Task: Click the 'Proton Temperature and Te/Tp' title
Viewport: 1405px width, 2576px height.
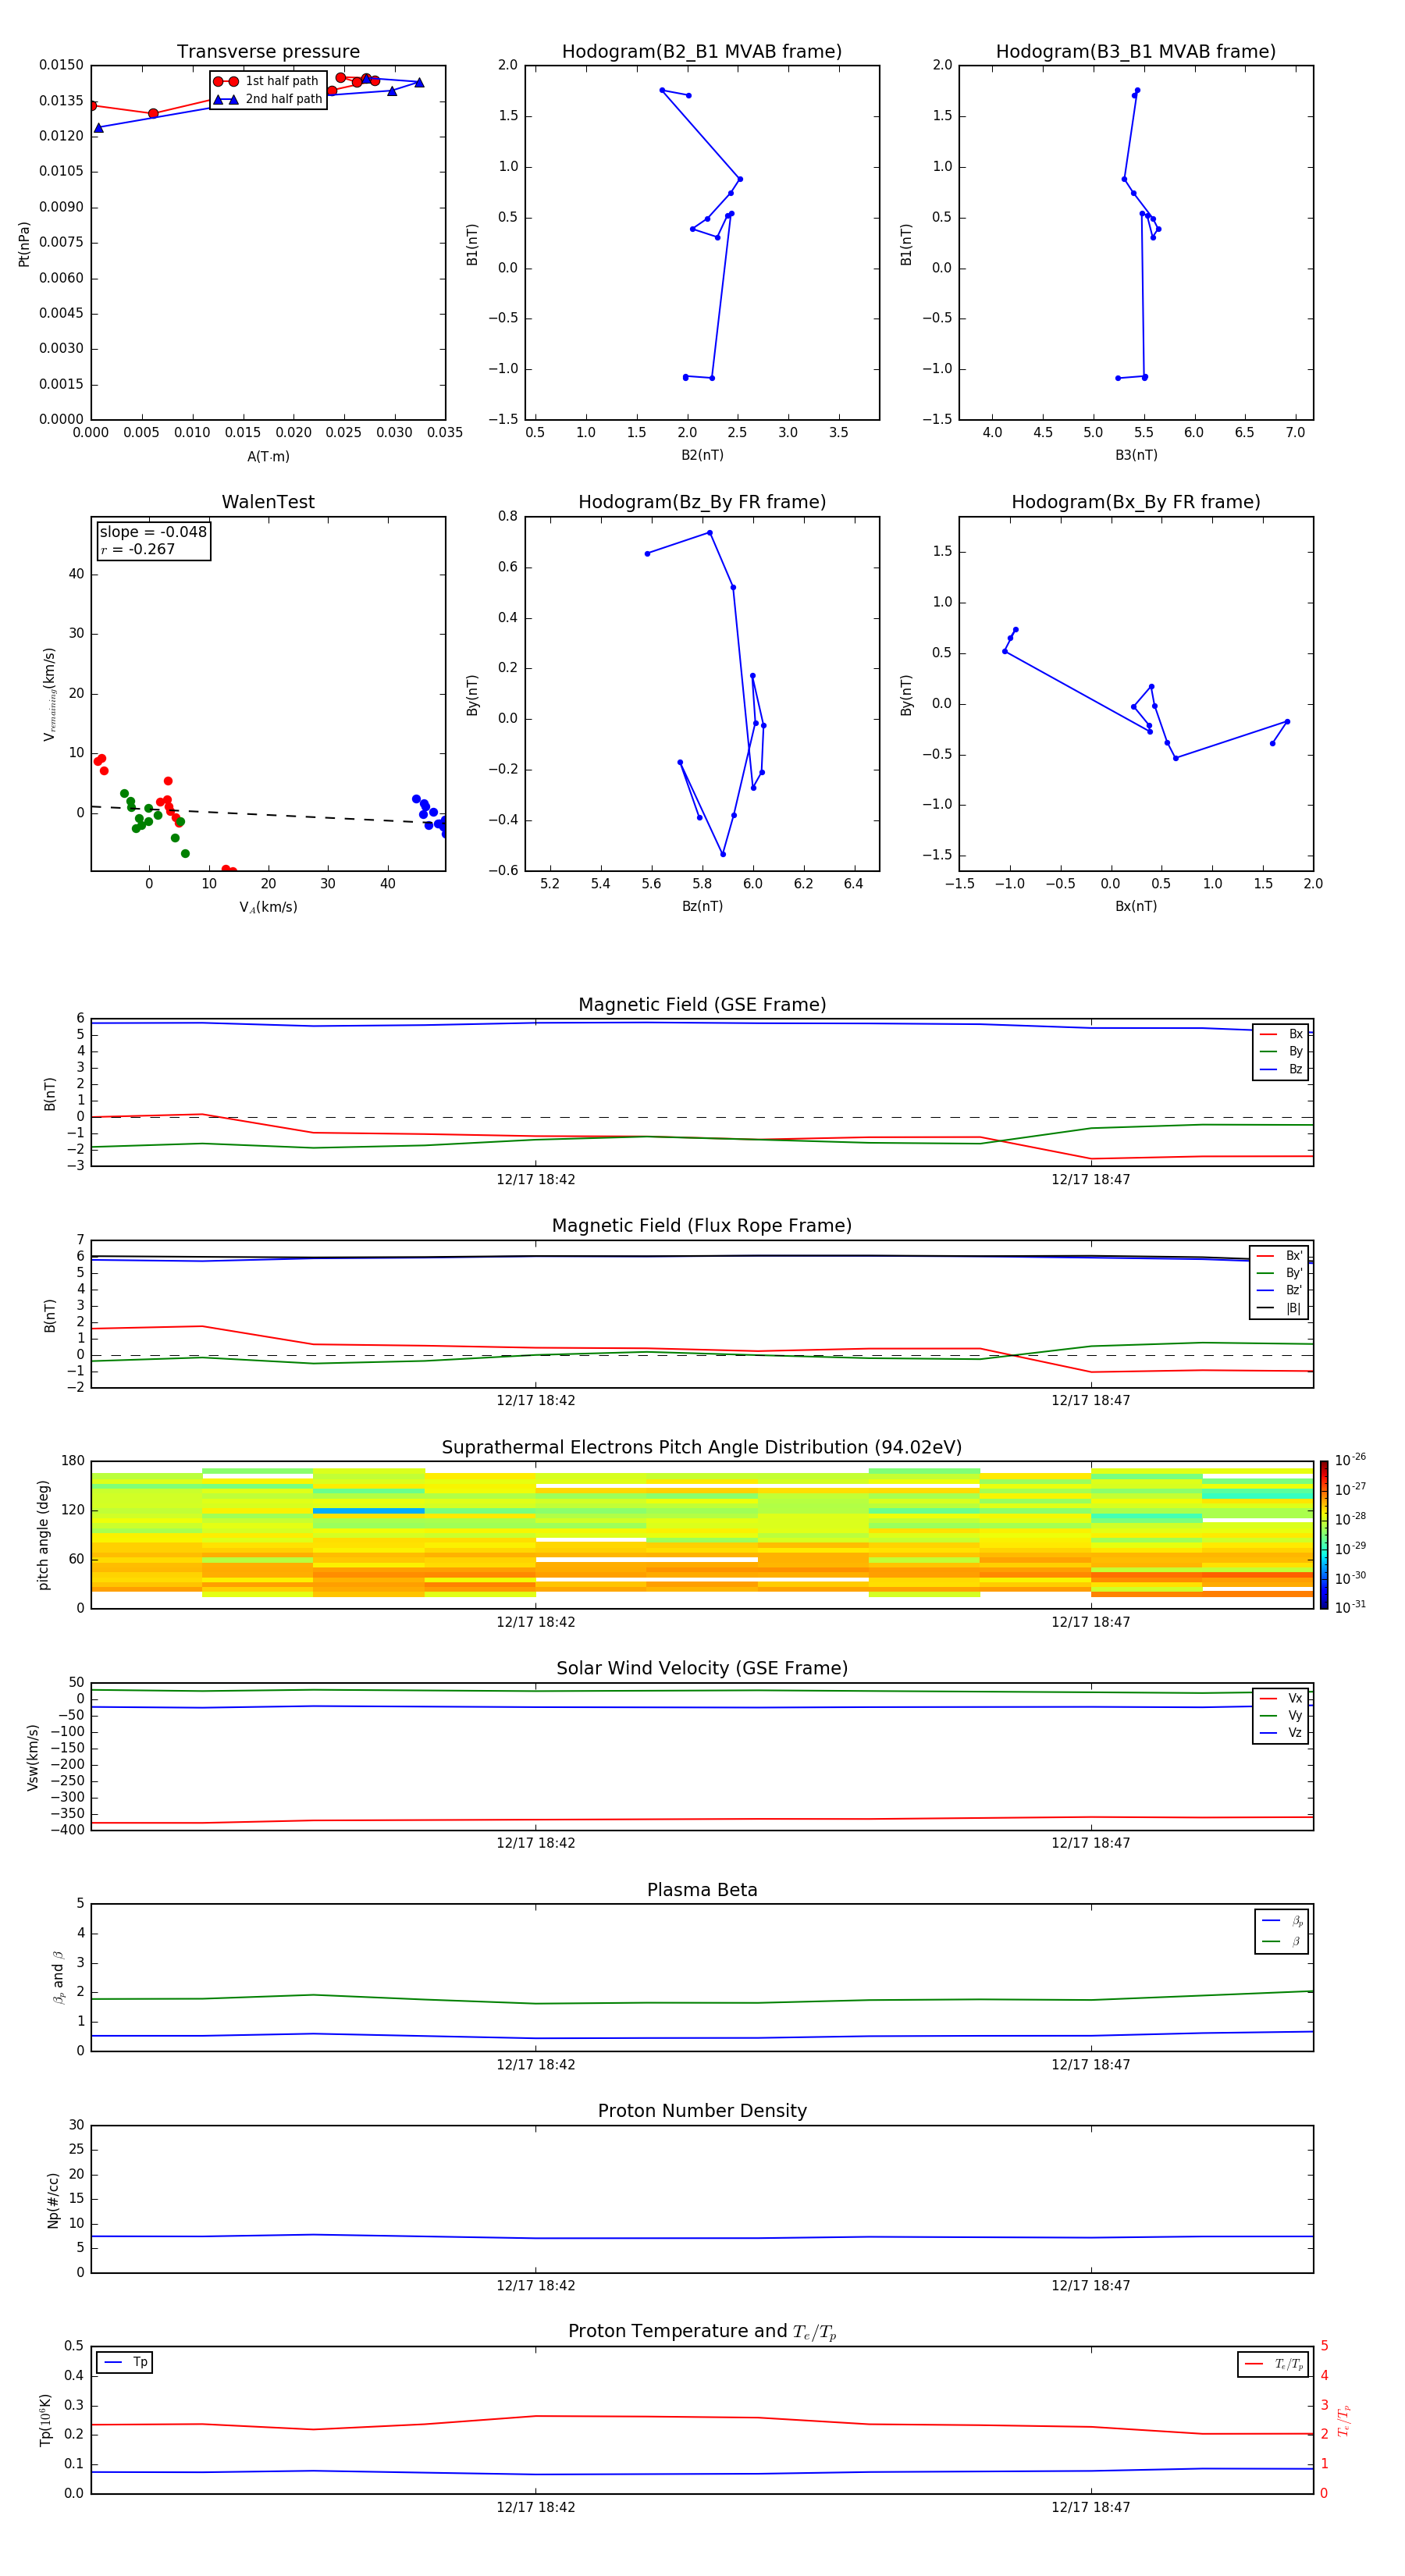Action: tap(702, 2331)
